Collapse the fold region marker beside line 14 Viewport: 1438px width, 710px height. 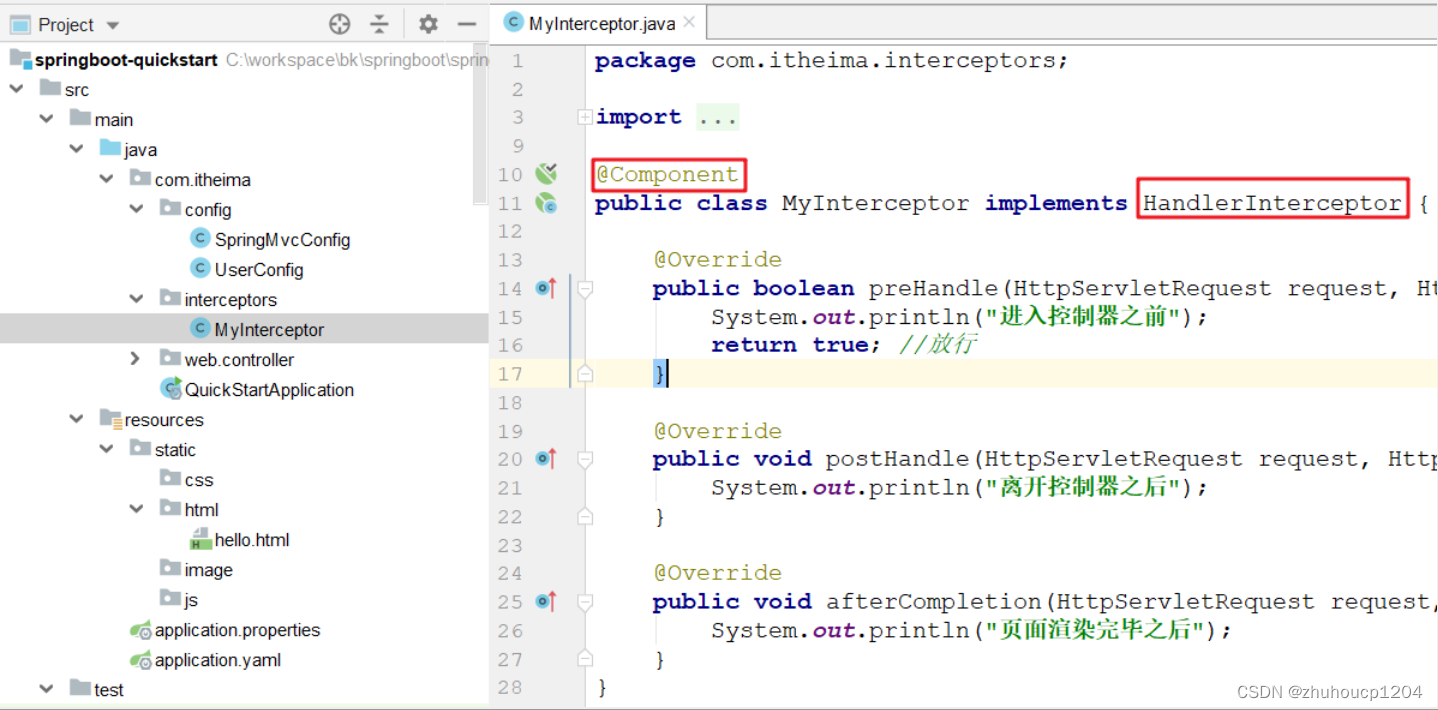[585, 287]
